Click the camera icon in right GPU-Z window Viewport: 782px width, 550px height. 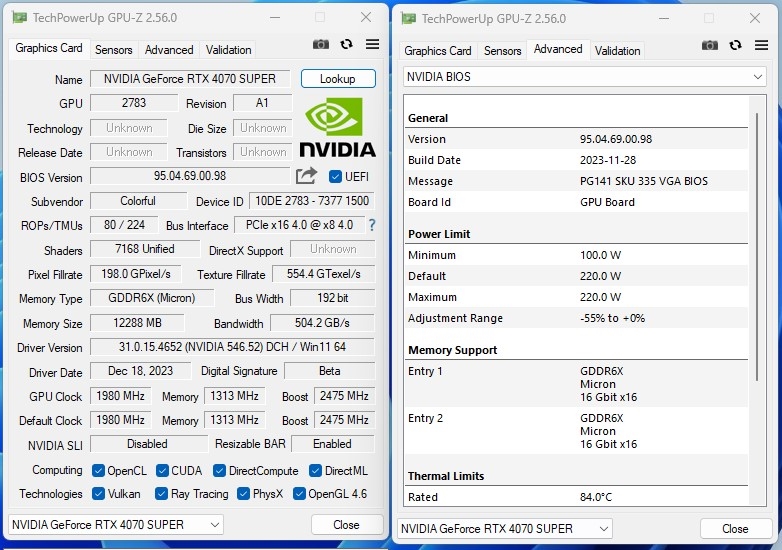pos(710,45)
